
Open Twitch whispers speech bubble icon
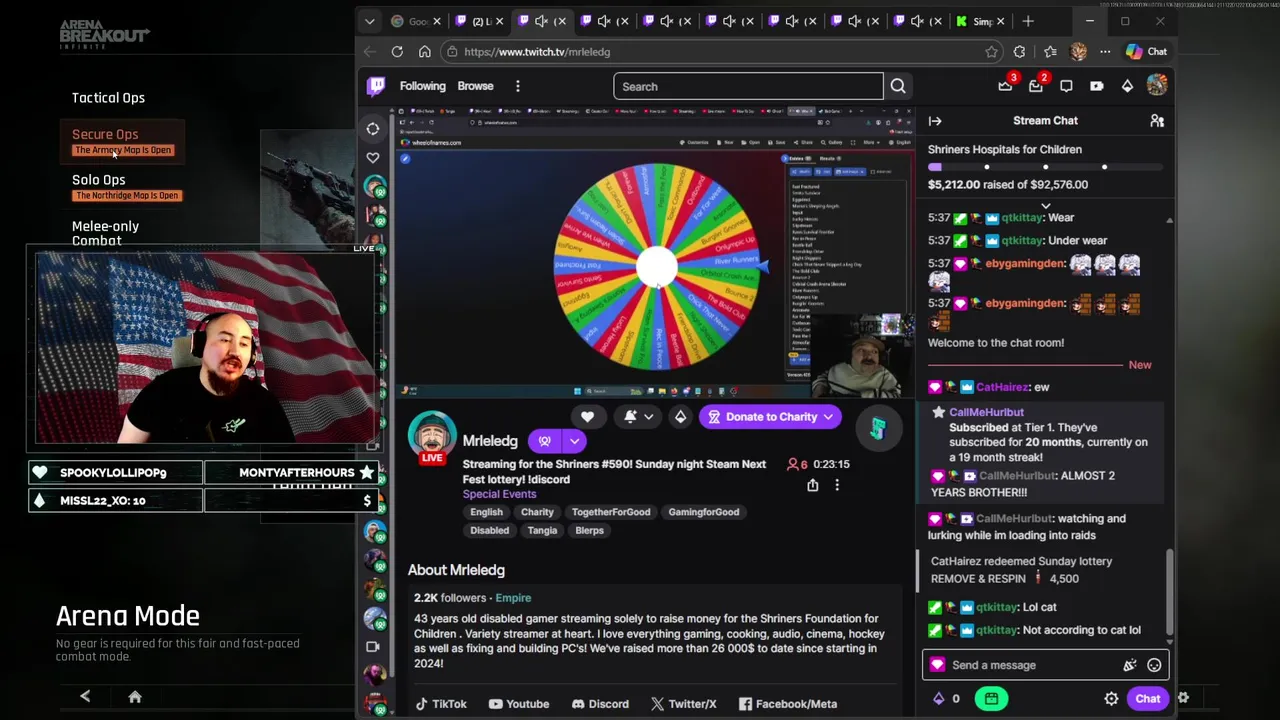click(1066, 86)
